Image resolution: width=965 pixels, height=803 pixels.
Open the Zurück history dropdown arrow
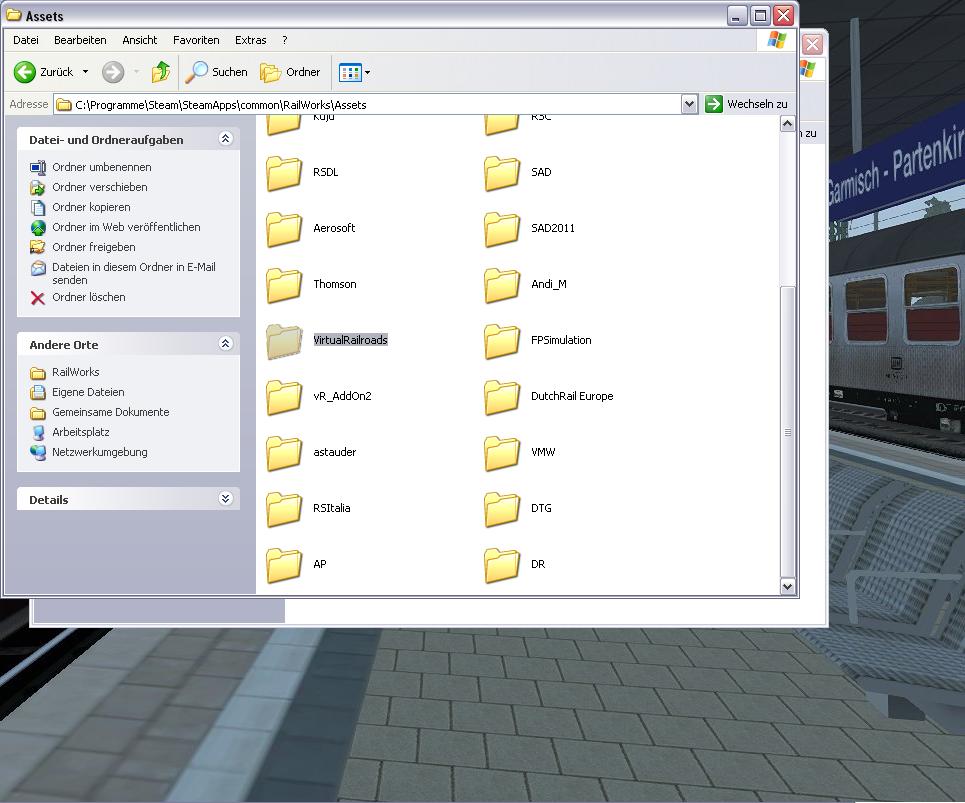pos(85,72)
